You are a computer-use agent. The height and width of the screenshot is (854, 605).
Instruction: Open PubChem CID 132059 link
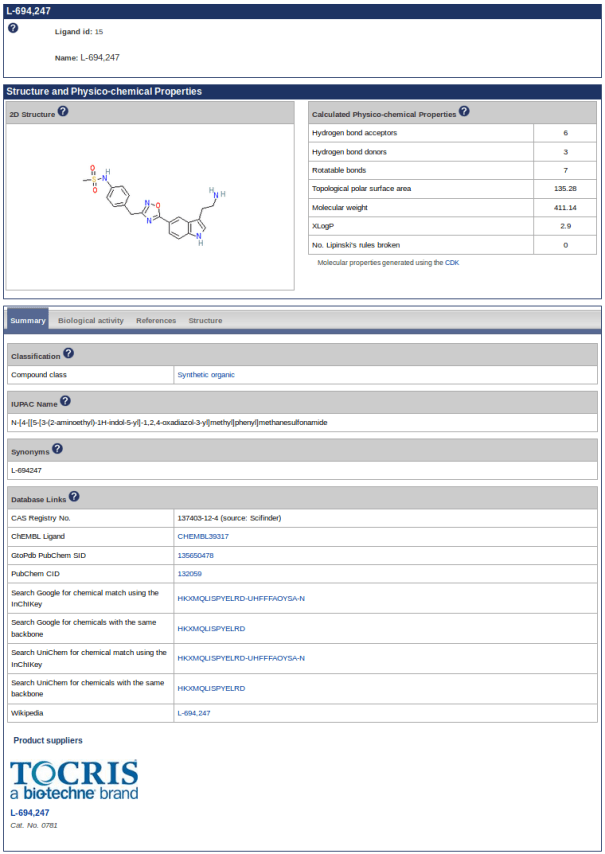pyautogui.click(x=190, y=574)
